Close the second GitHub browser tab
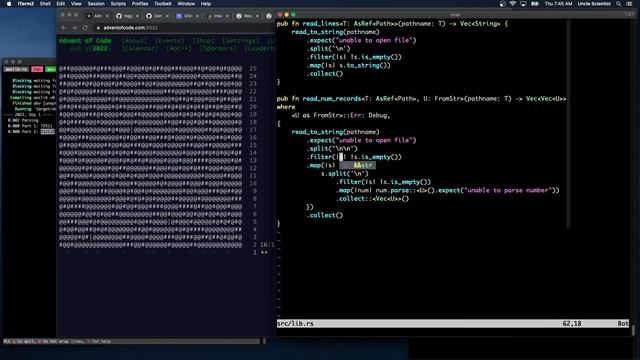Image resolution: width=640 pixels, height=360 pixels. point(167,16)
